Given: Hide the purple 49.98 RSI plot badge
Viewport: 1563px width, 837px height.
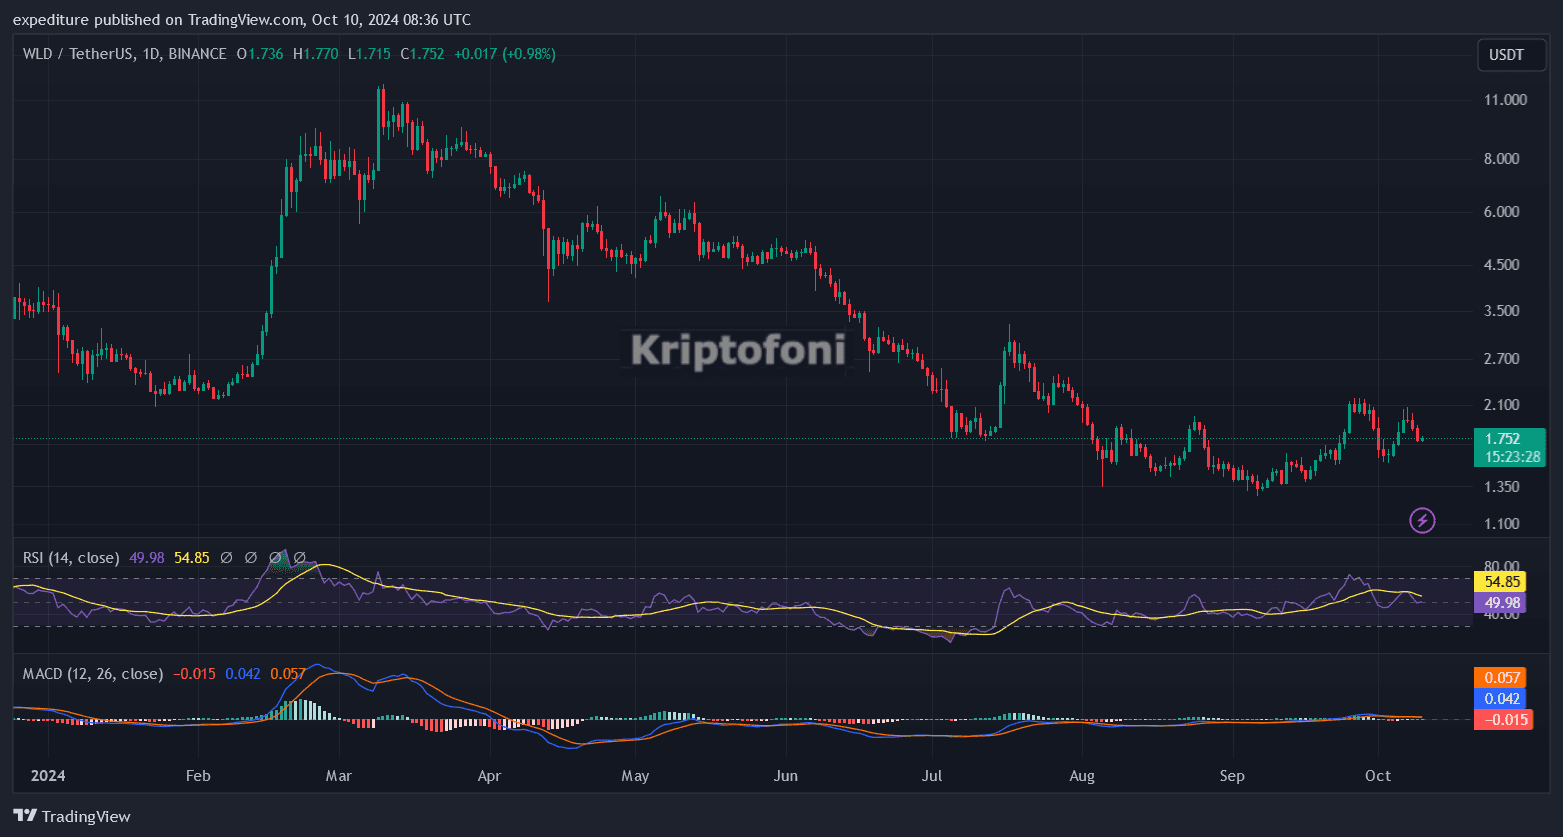Looking at the screenshot, I should coord(1502,603).
